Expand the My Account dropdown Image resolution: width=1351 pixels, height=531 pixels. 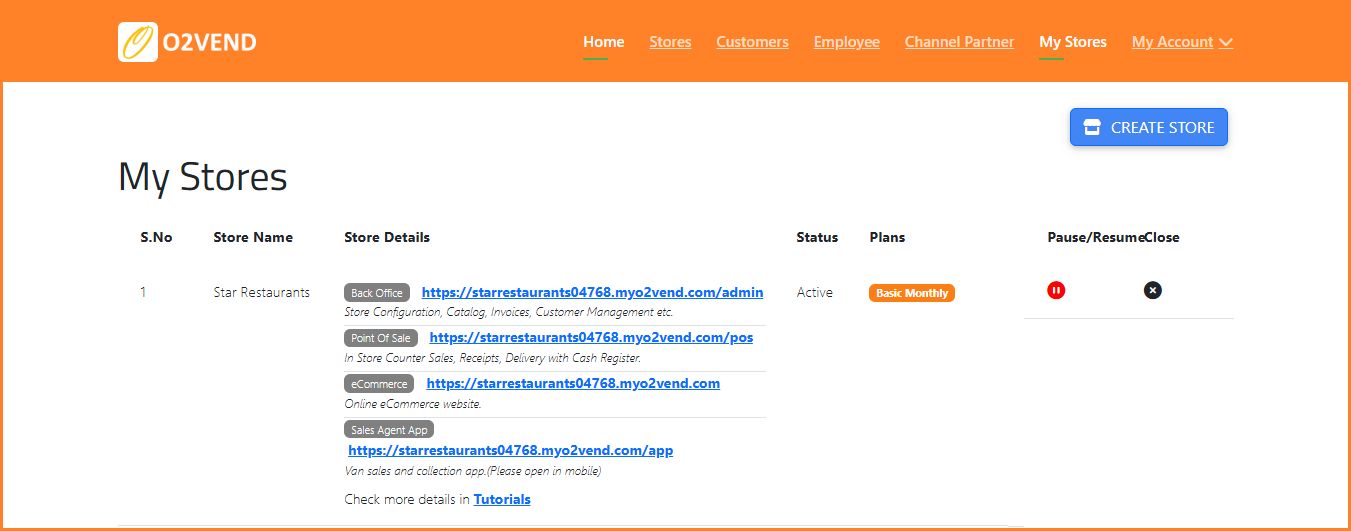tap(1182, 42)
